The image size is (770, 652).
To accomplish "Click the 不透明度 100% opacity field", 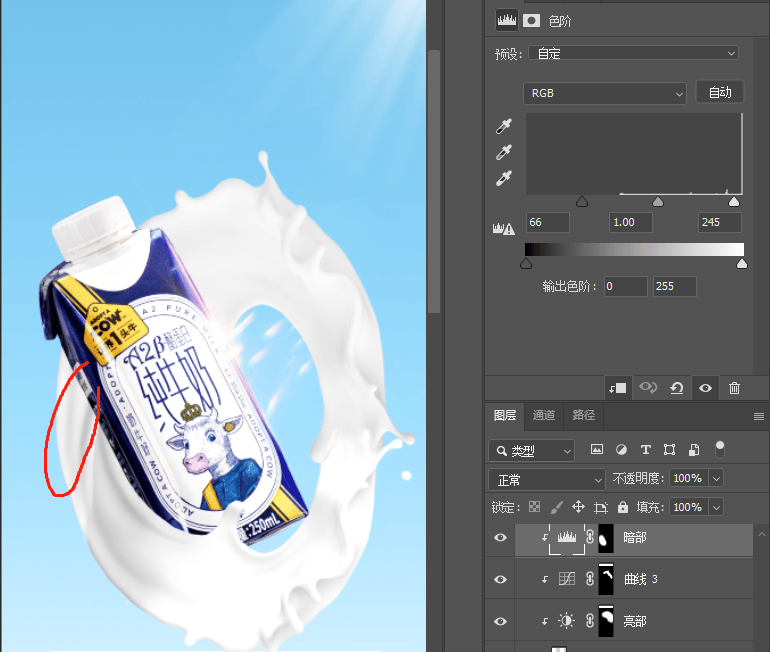I will [x=689, y=478].
